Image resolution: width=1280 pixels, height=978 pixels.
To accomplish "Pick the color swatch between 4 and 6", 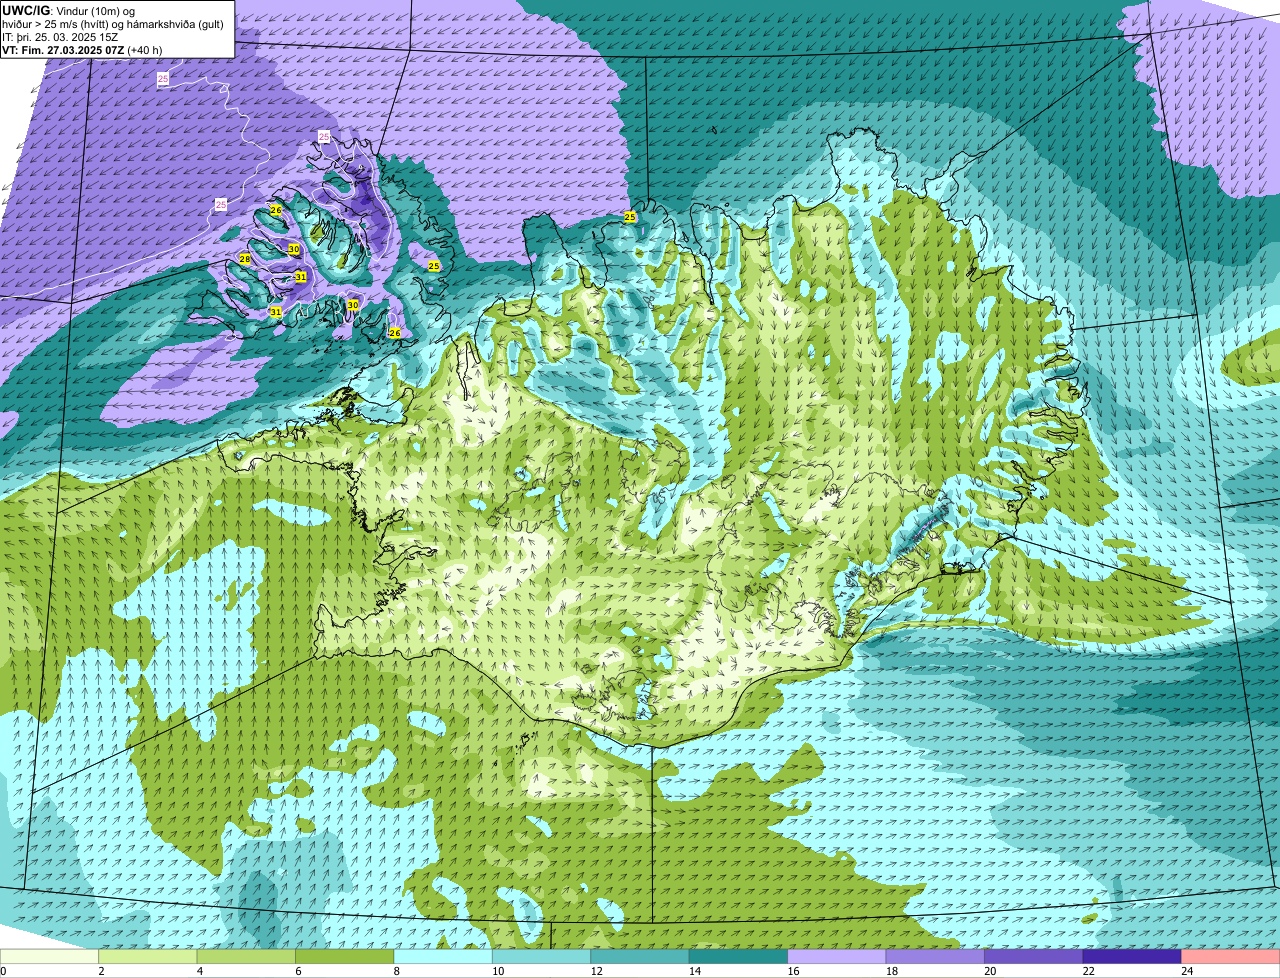I will click(246, 956).
